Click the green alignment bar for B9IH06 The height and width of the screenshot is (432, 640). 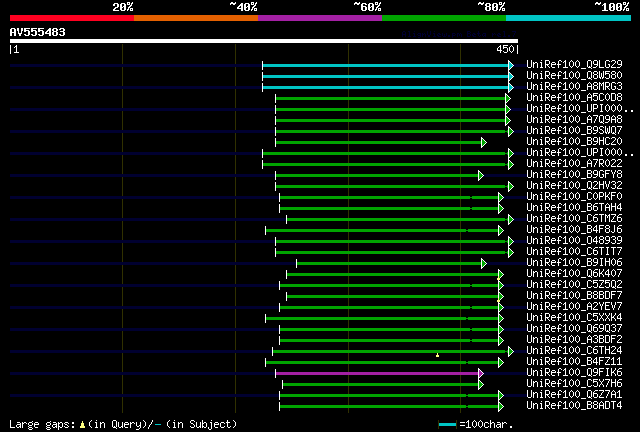click(389, 264)
